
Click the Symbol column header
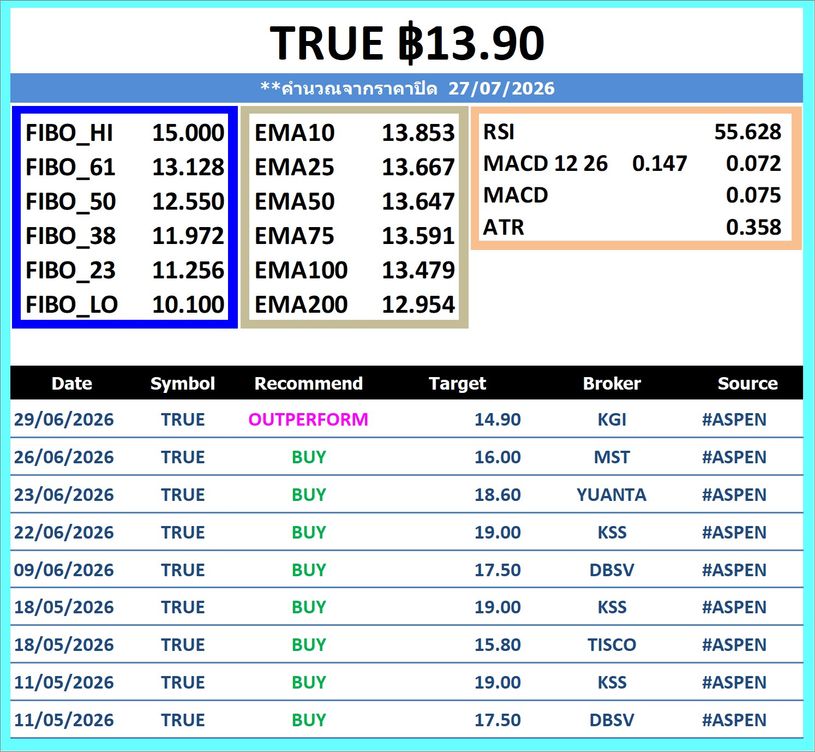point(182,384)
